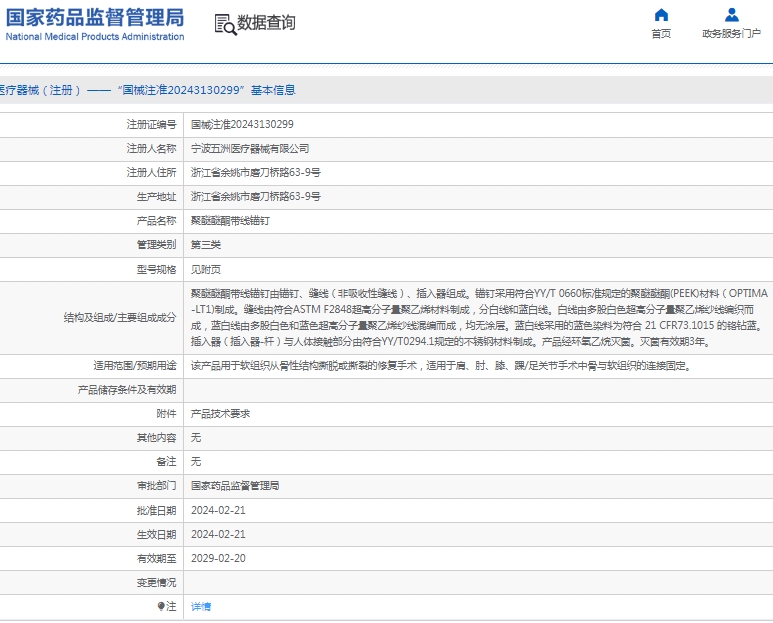Click the 产品技术要求 attachment entry
The width and height of the screenshot is (773, 623).
point(220,414)
